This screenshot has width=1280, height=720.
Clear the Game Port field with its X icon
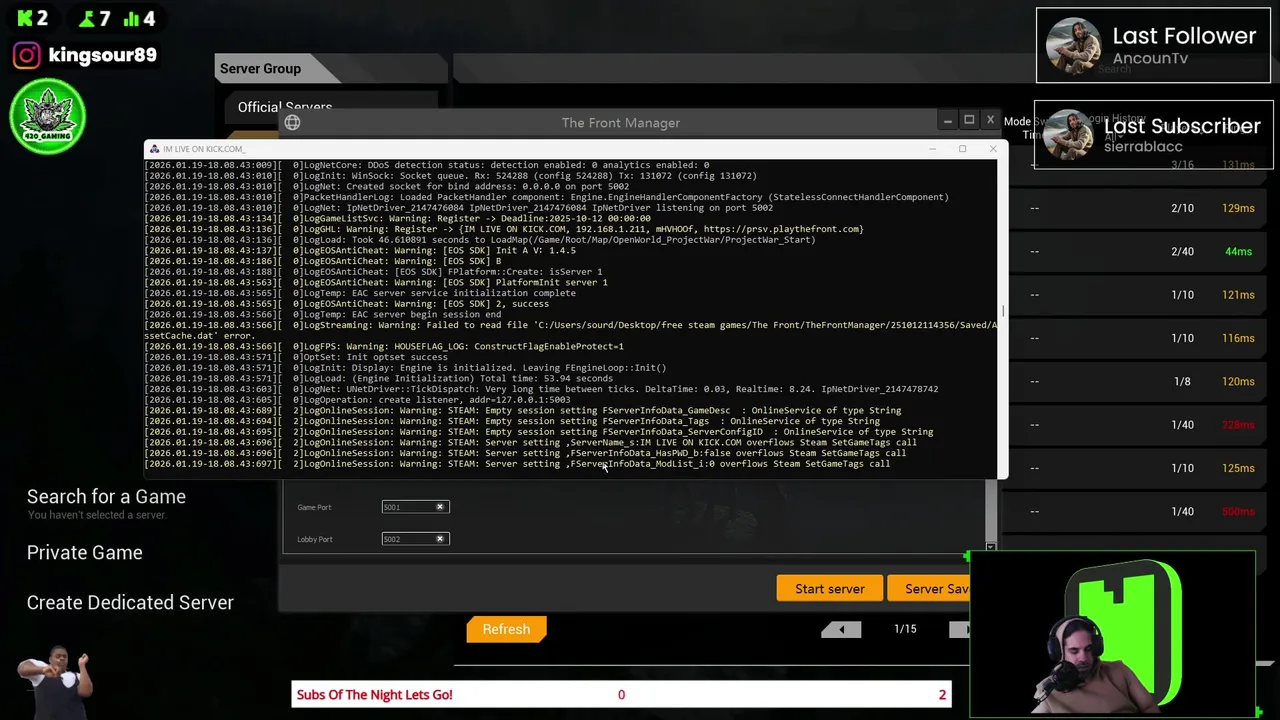pyautogui.click(x=439, y=507)
